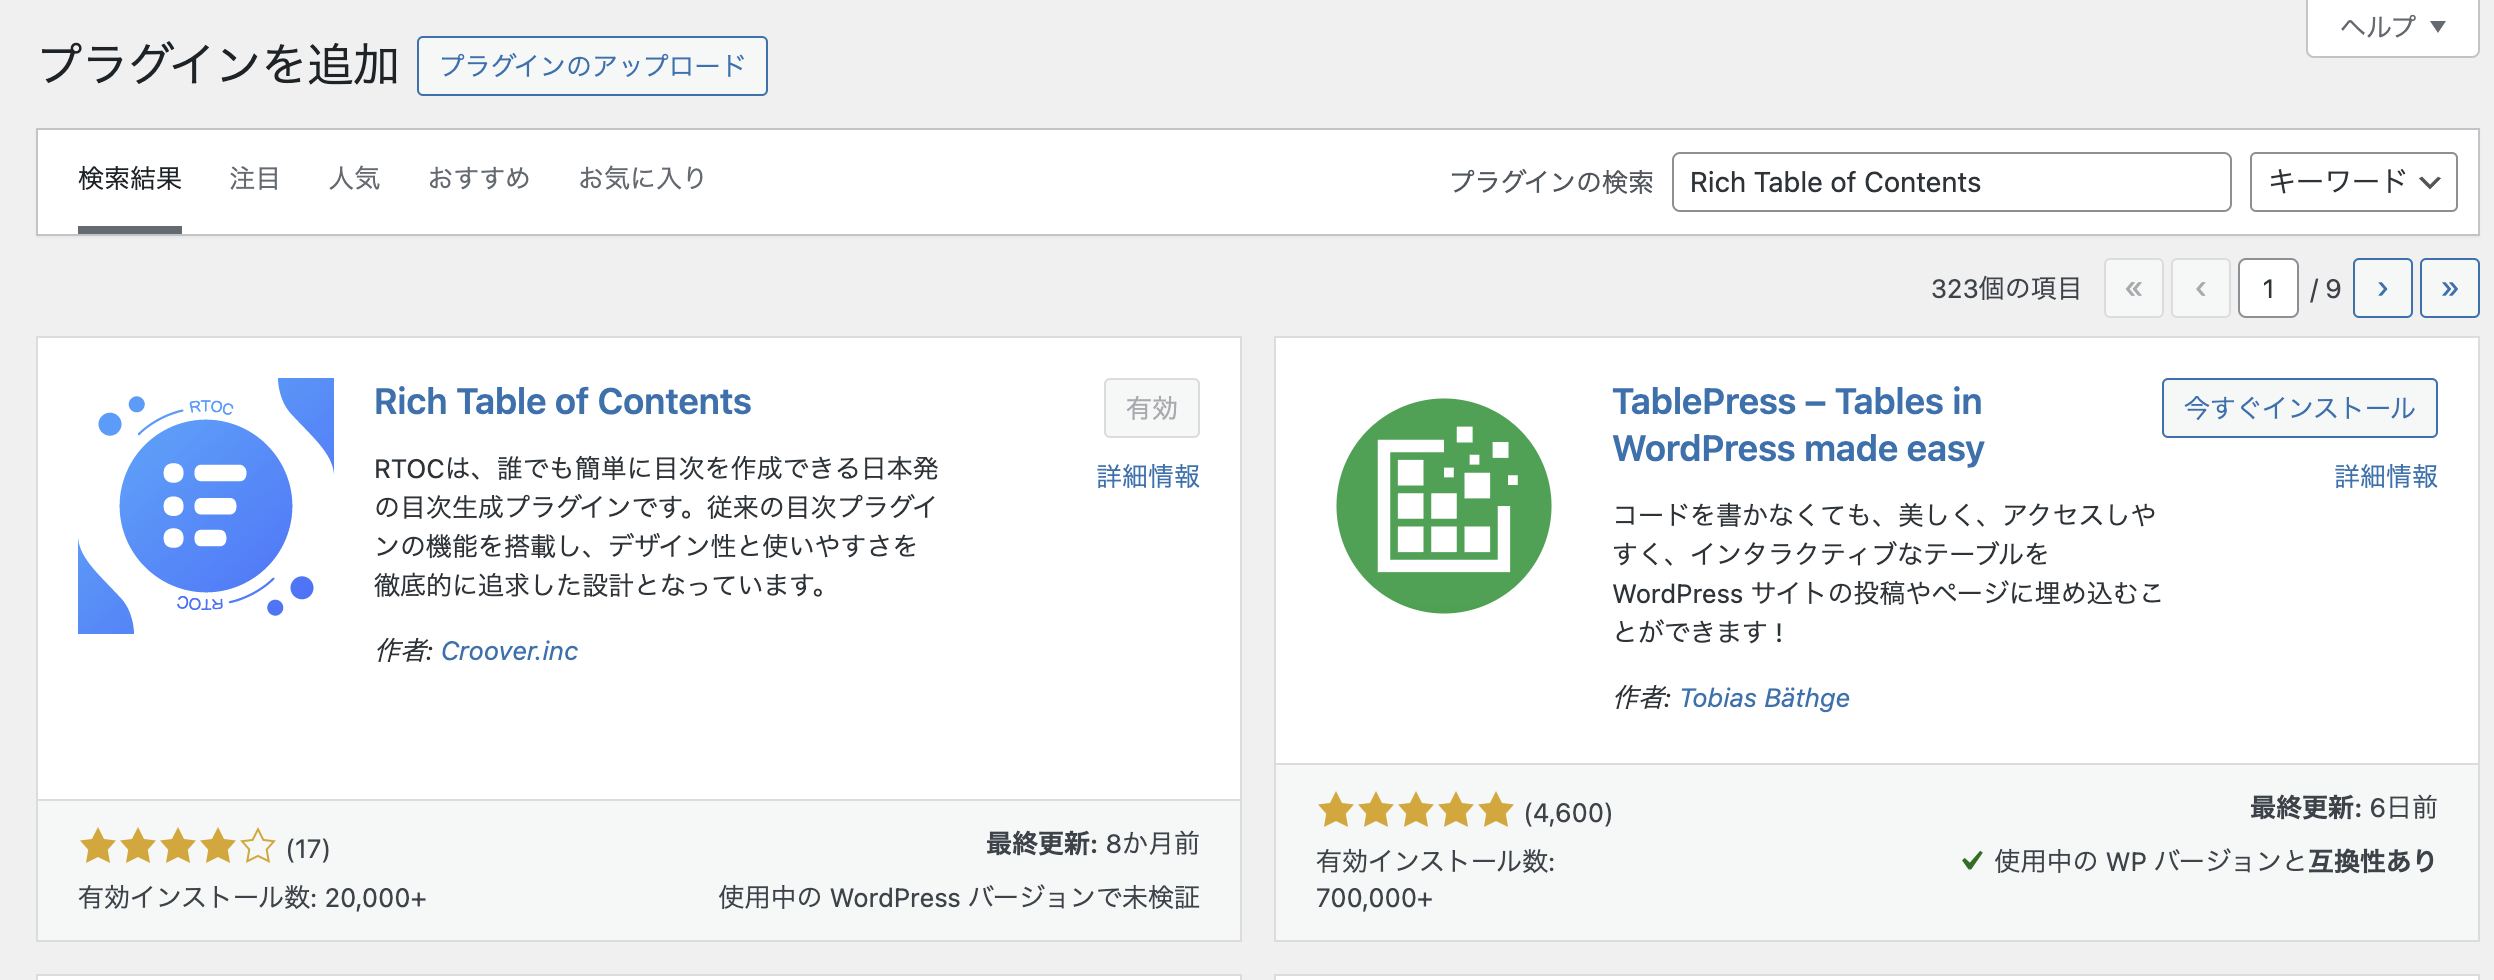
Task: Click the first page double-arrow button
Action: pos(2134,288)
